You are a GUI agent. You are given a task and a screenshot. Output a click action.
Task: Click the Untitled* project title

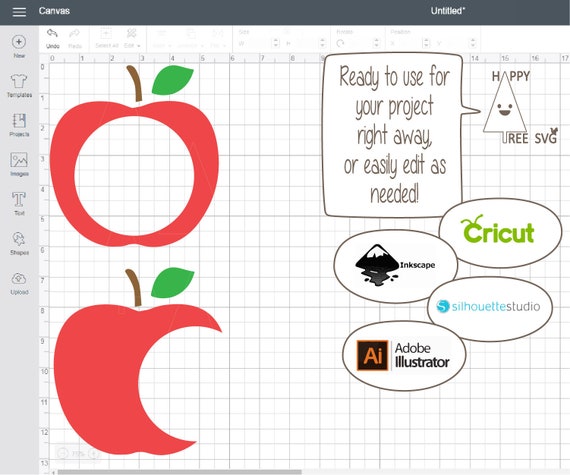click(x=447, y=11)
